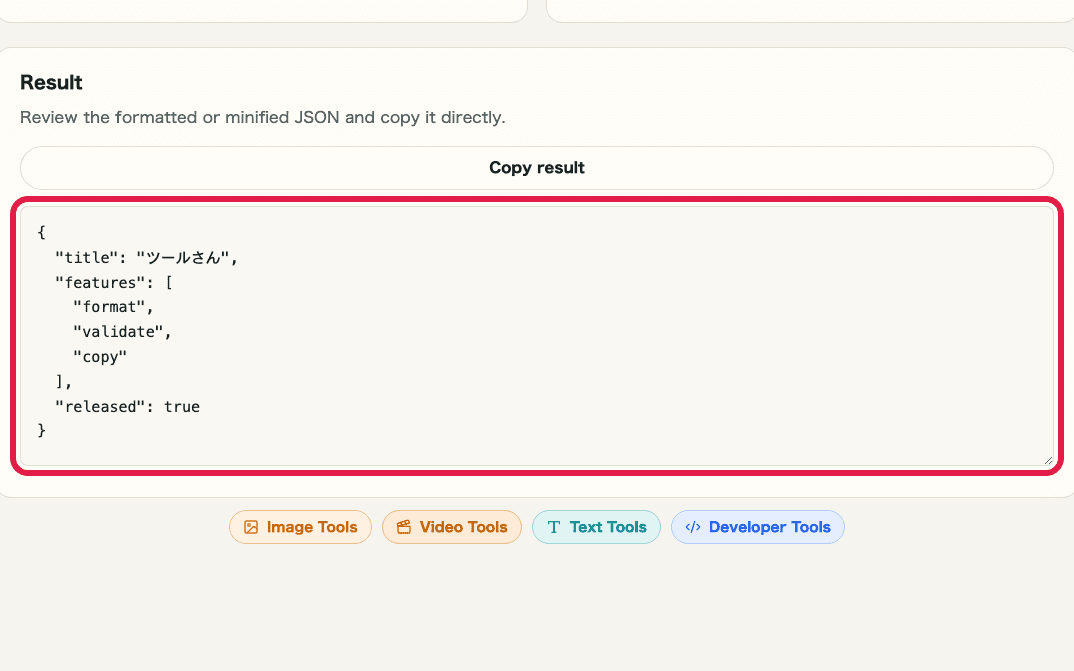Click the picture icon on the Image Tools badge
The image size is (1074, 671).
click(252, 527)
